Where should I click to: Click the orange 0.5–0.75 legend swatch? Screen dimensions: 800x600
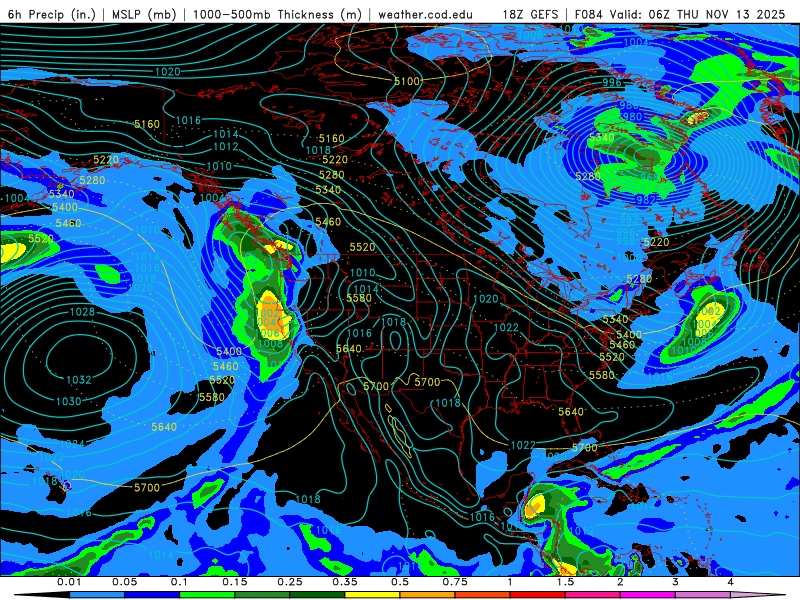pyautogui.click(x=427, y=595)
